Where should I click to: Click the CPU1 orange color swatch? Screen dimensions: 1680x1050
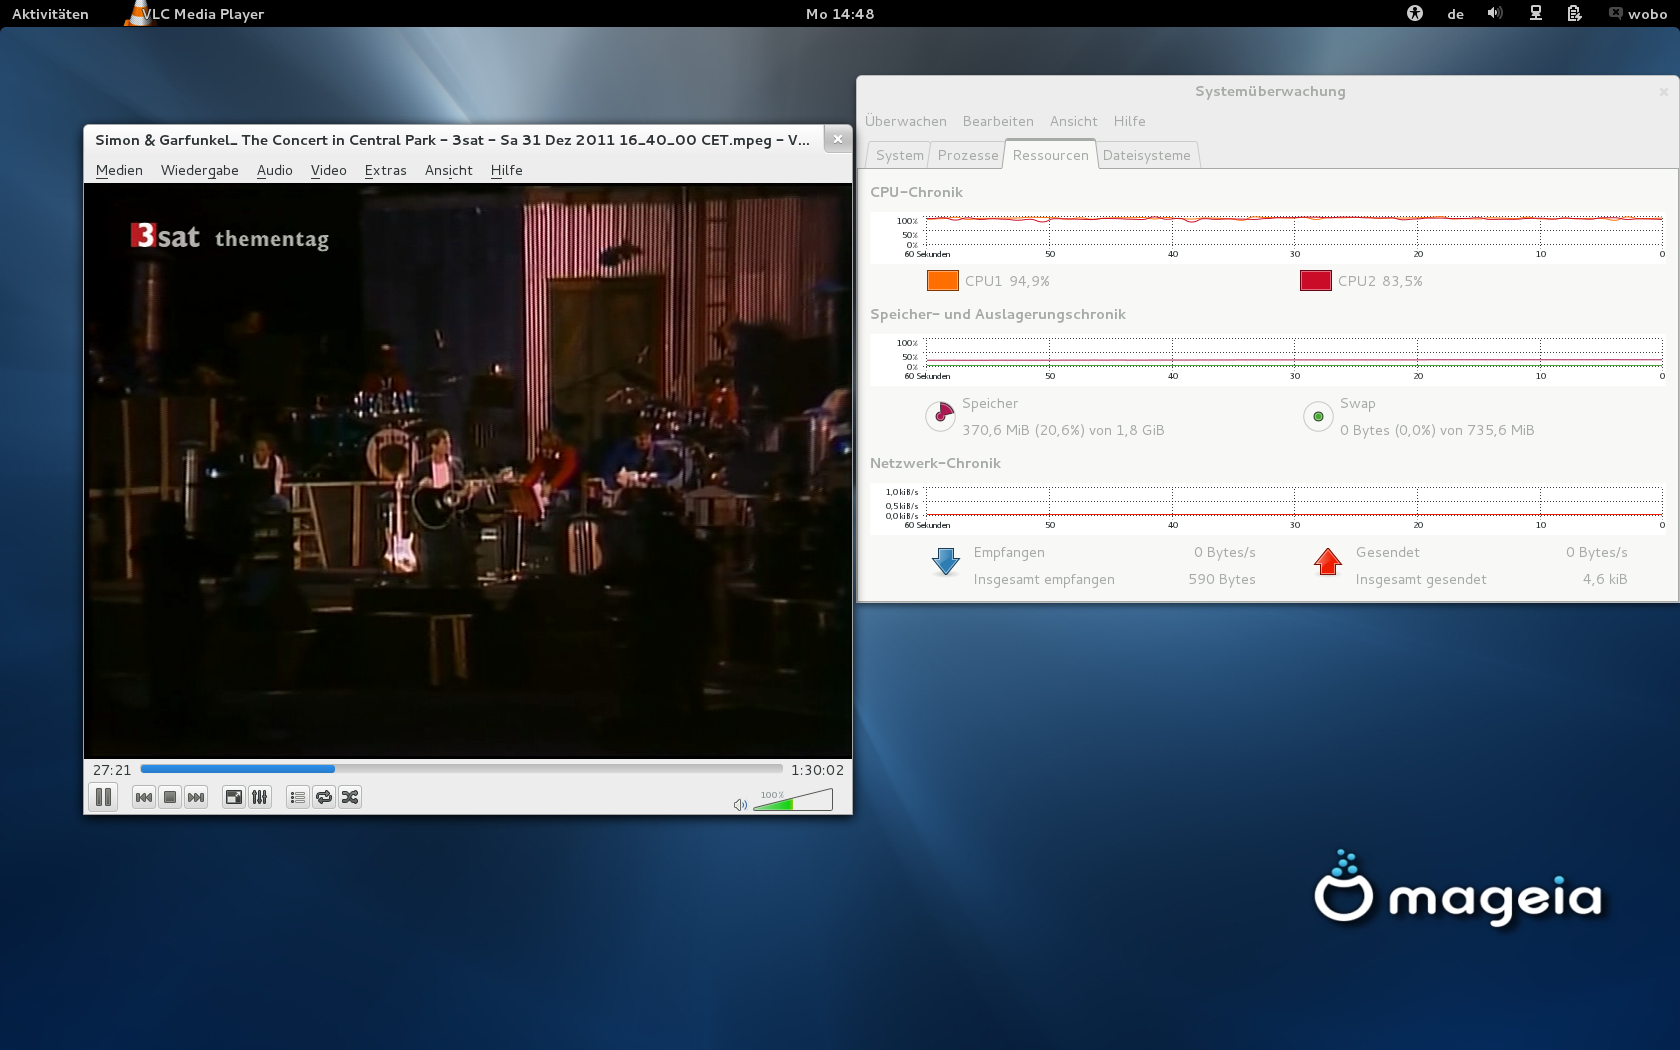(x=942, y=281)
